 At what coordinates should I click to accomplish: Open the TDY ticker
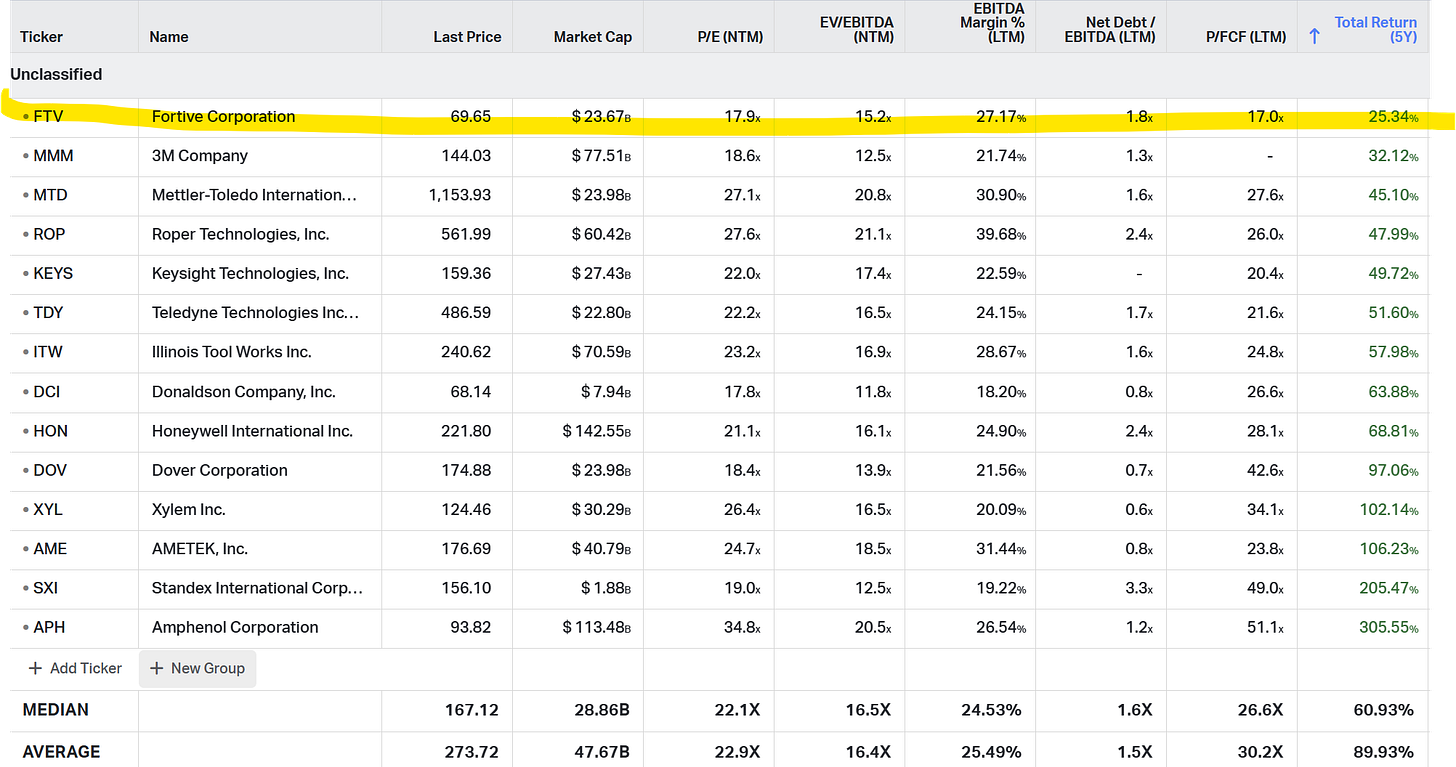coord(48,313)
